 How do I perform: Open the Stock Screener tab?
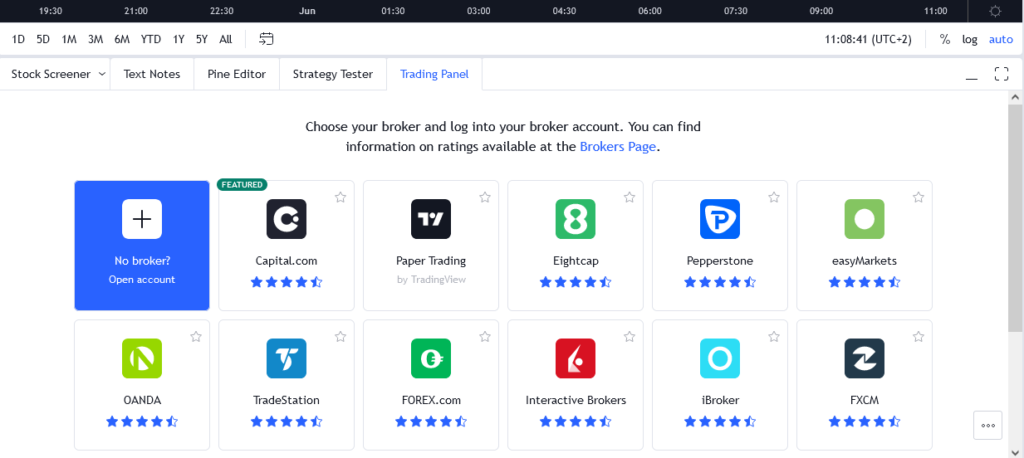51,74
